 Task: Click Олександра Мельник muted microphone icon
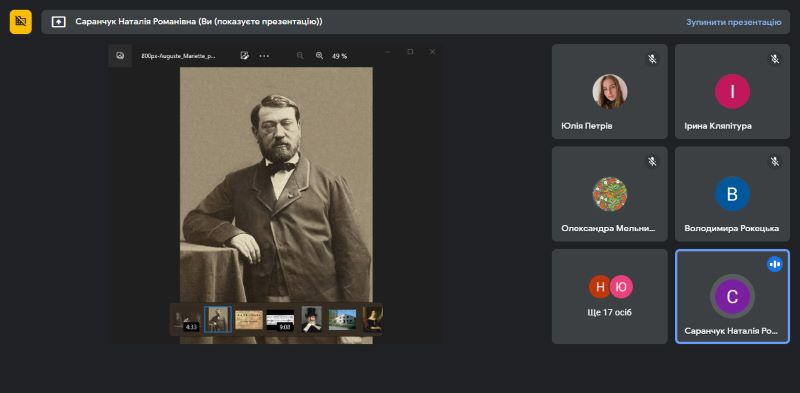[x=652, y=162]
